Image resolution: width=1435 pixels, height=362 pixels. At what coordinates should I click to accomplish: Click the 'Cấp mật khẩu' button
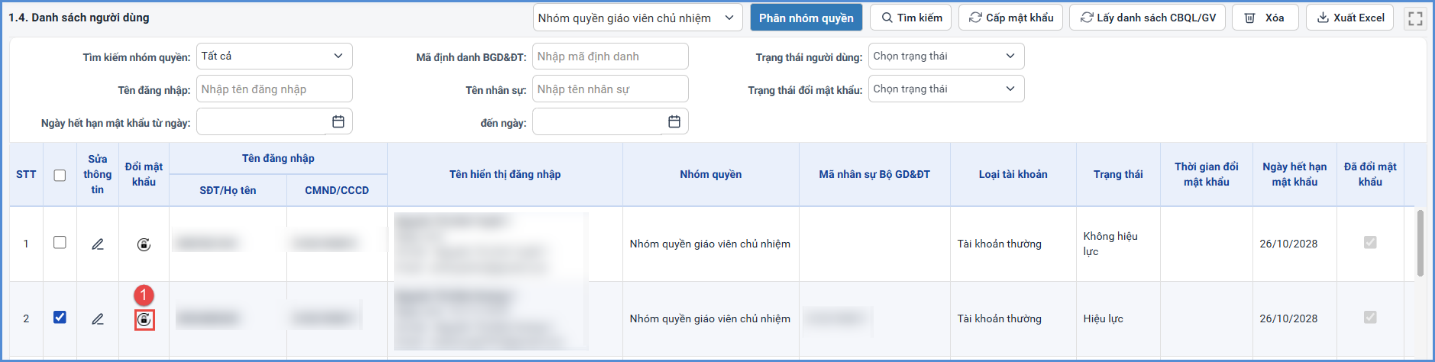click(1011, 18)
